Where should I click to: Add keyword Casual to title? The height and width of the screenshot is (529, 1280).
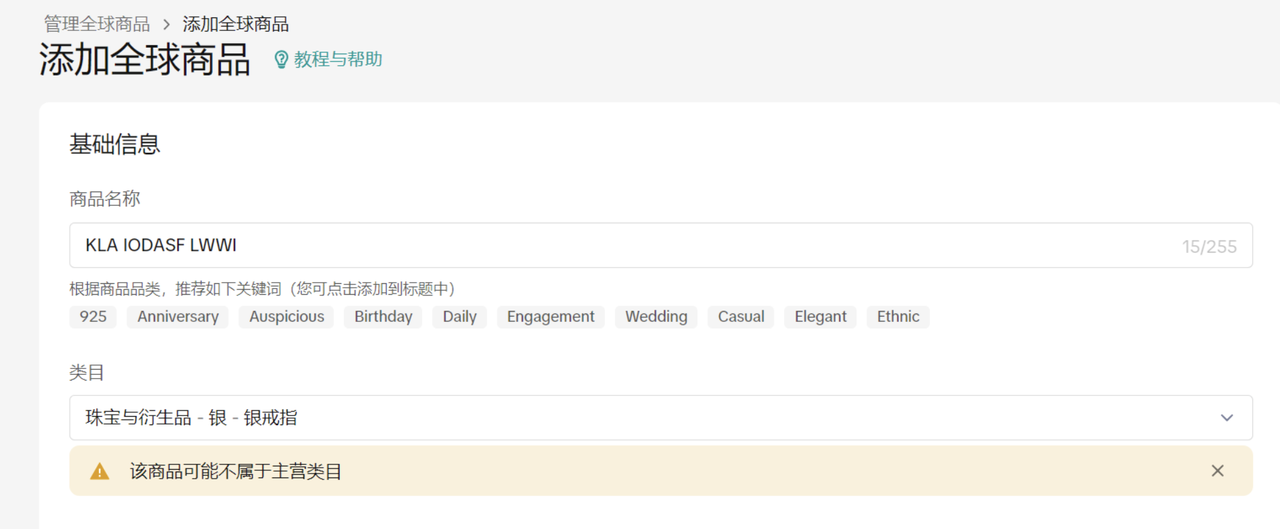pyautogui.click(x=741, y=317)
